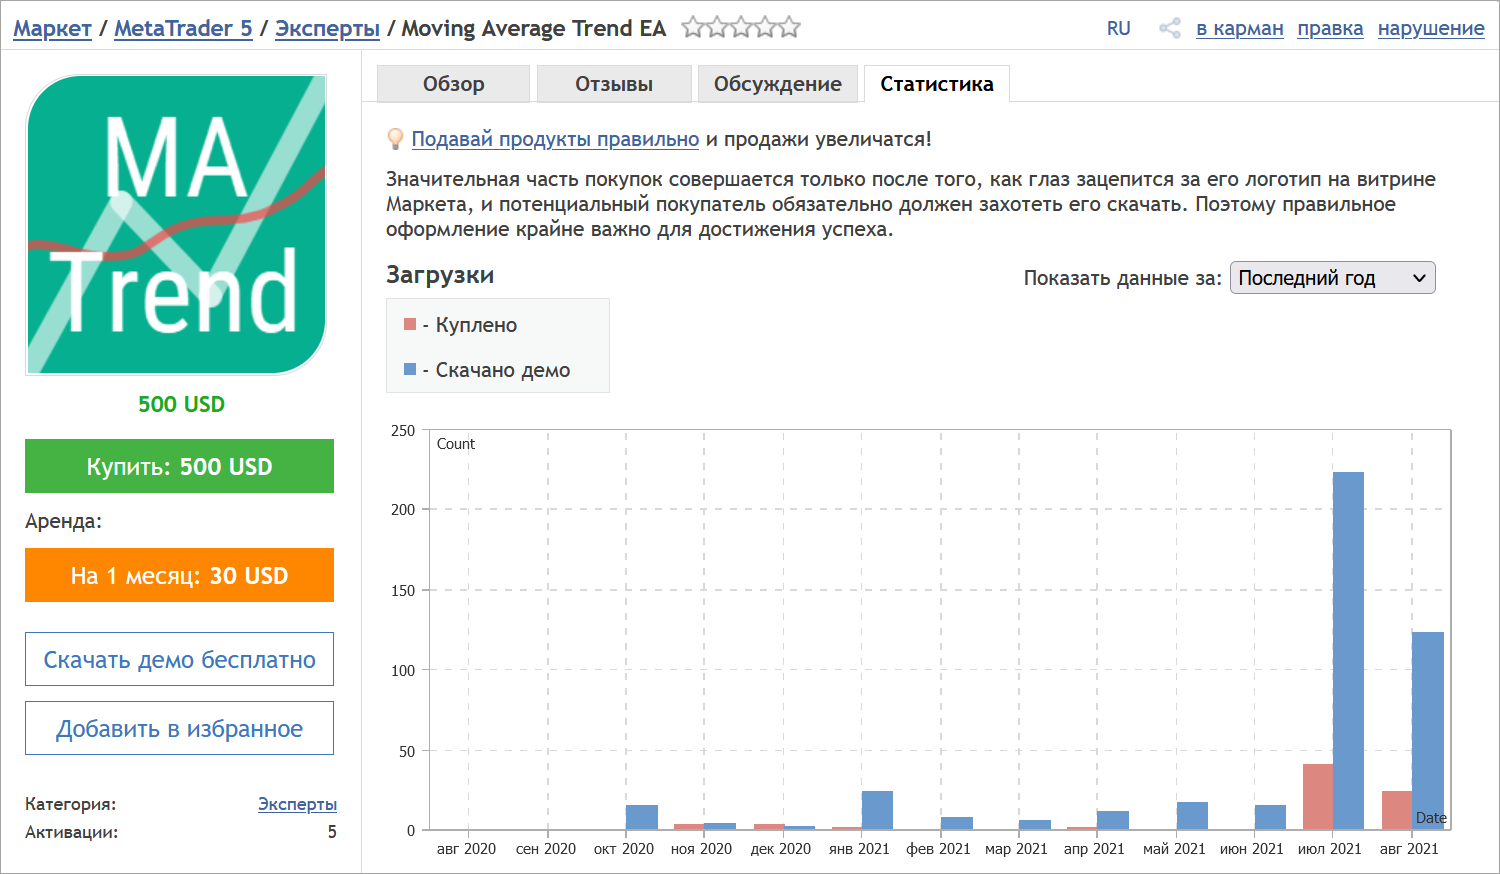Rate the product with the fifth star

point(789,27)
